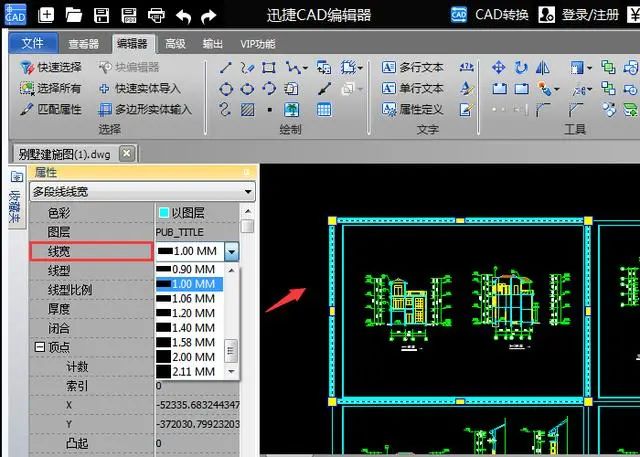This screenshot has width=640, height=457.
Task: Select the Ellipse draw tool
Action: click(x=247, y=89)
